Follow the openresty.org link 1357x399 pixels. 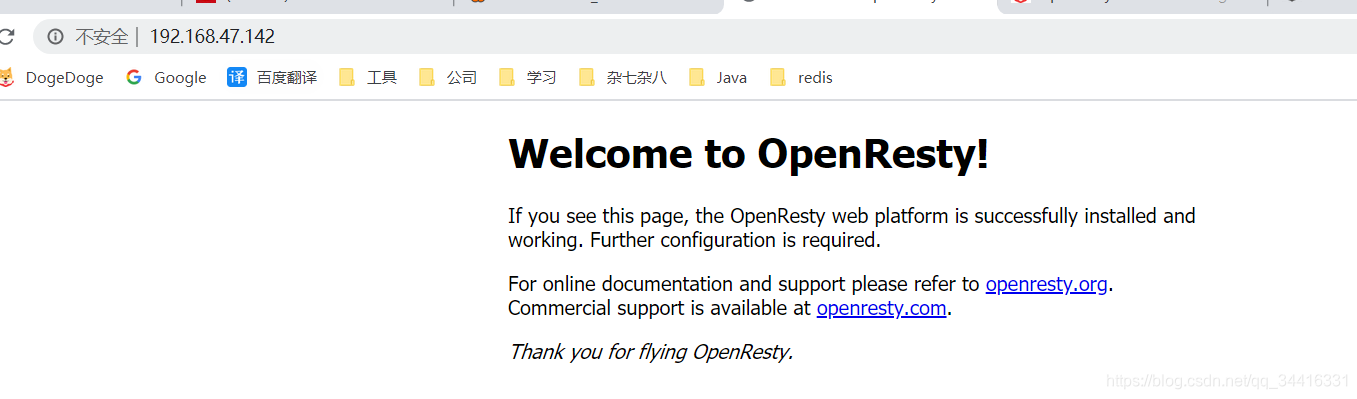click(1046, 284)
